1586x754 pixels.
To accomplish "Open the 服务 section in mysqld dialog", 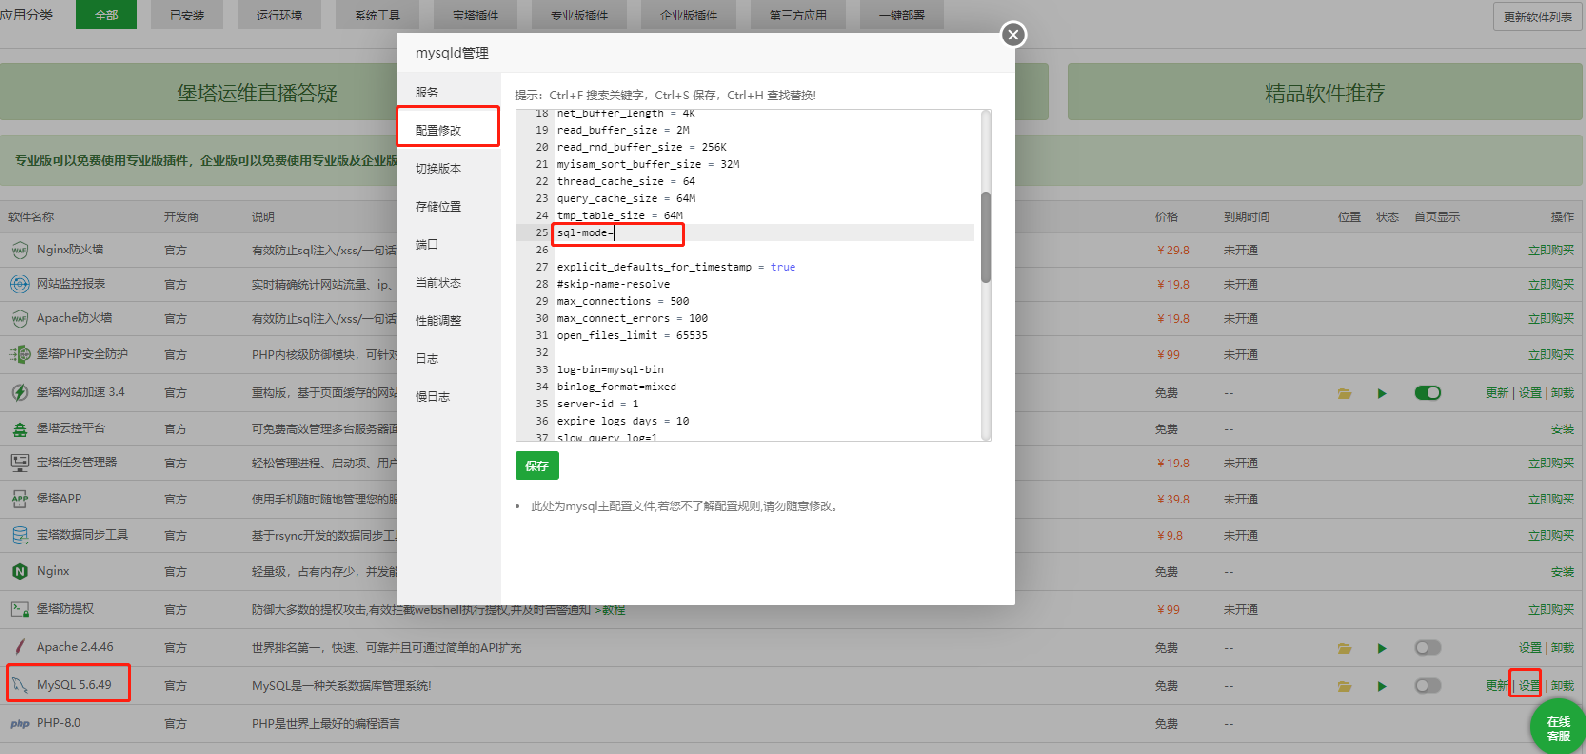I will [427, 92].
